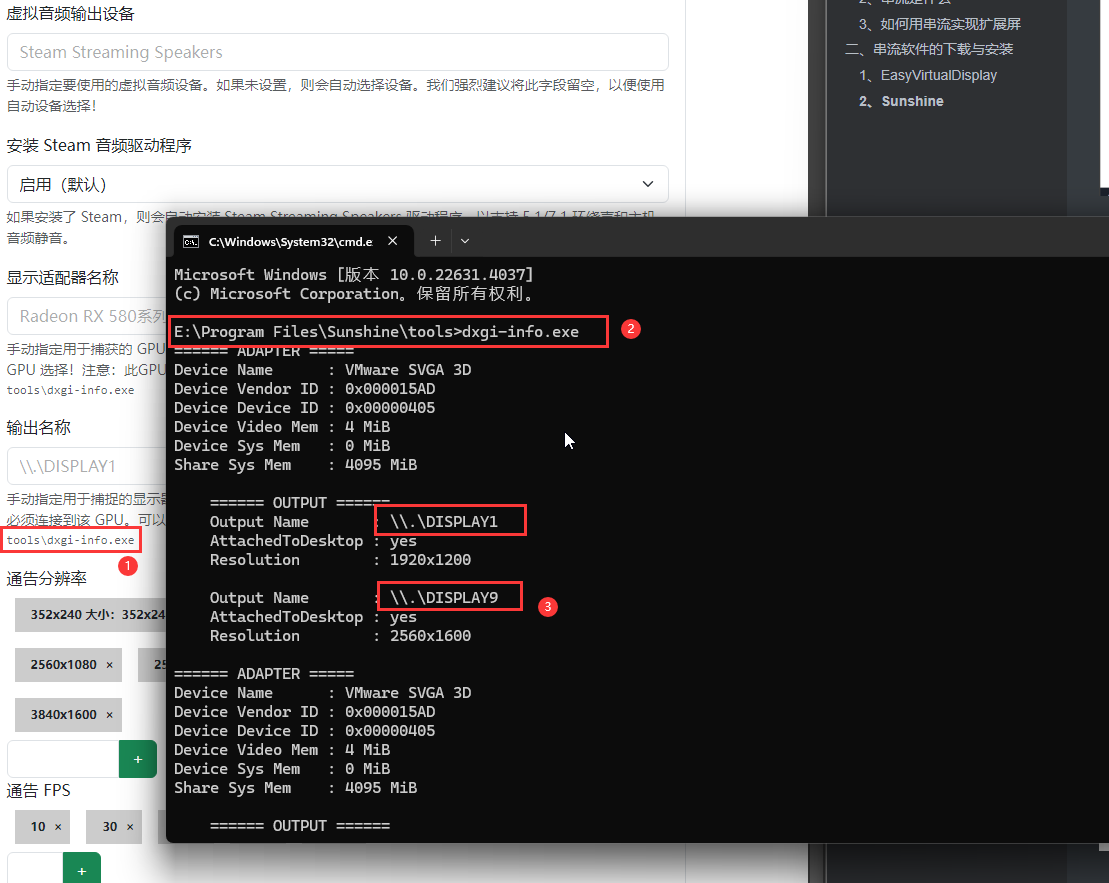This screenshot has height=883, width=1109.
Task: Click '\\.\DISPLAY9' output name in terminal
Action: click(x=443, y=598)
